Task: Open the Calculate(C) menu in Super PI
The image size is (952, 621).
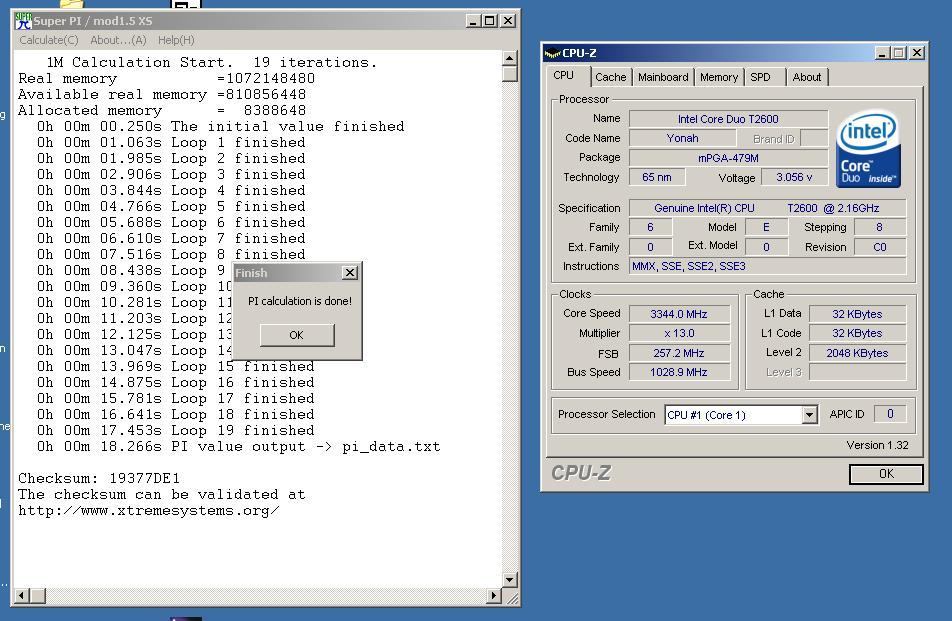Action: (x=49, y=40)
